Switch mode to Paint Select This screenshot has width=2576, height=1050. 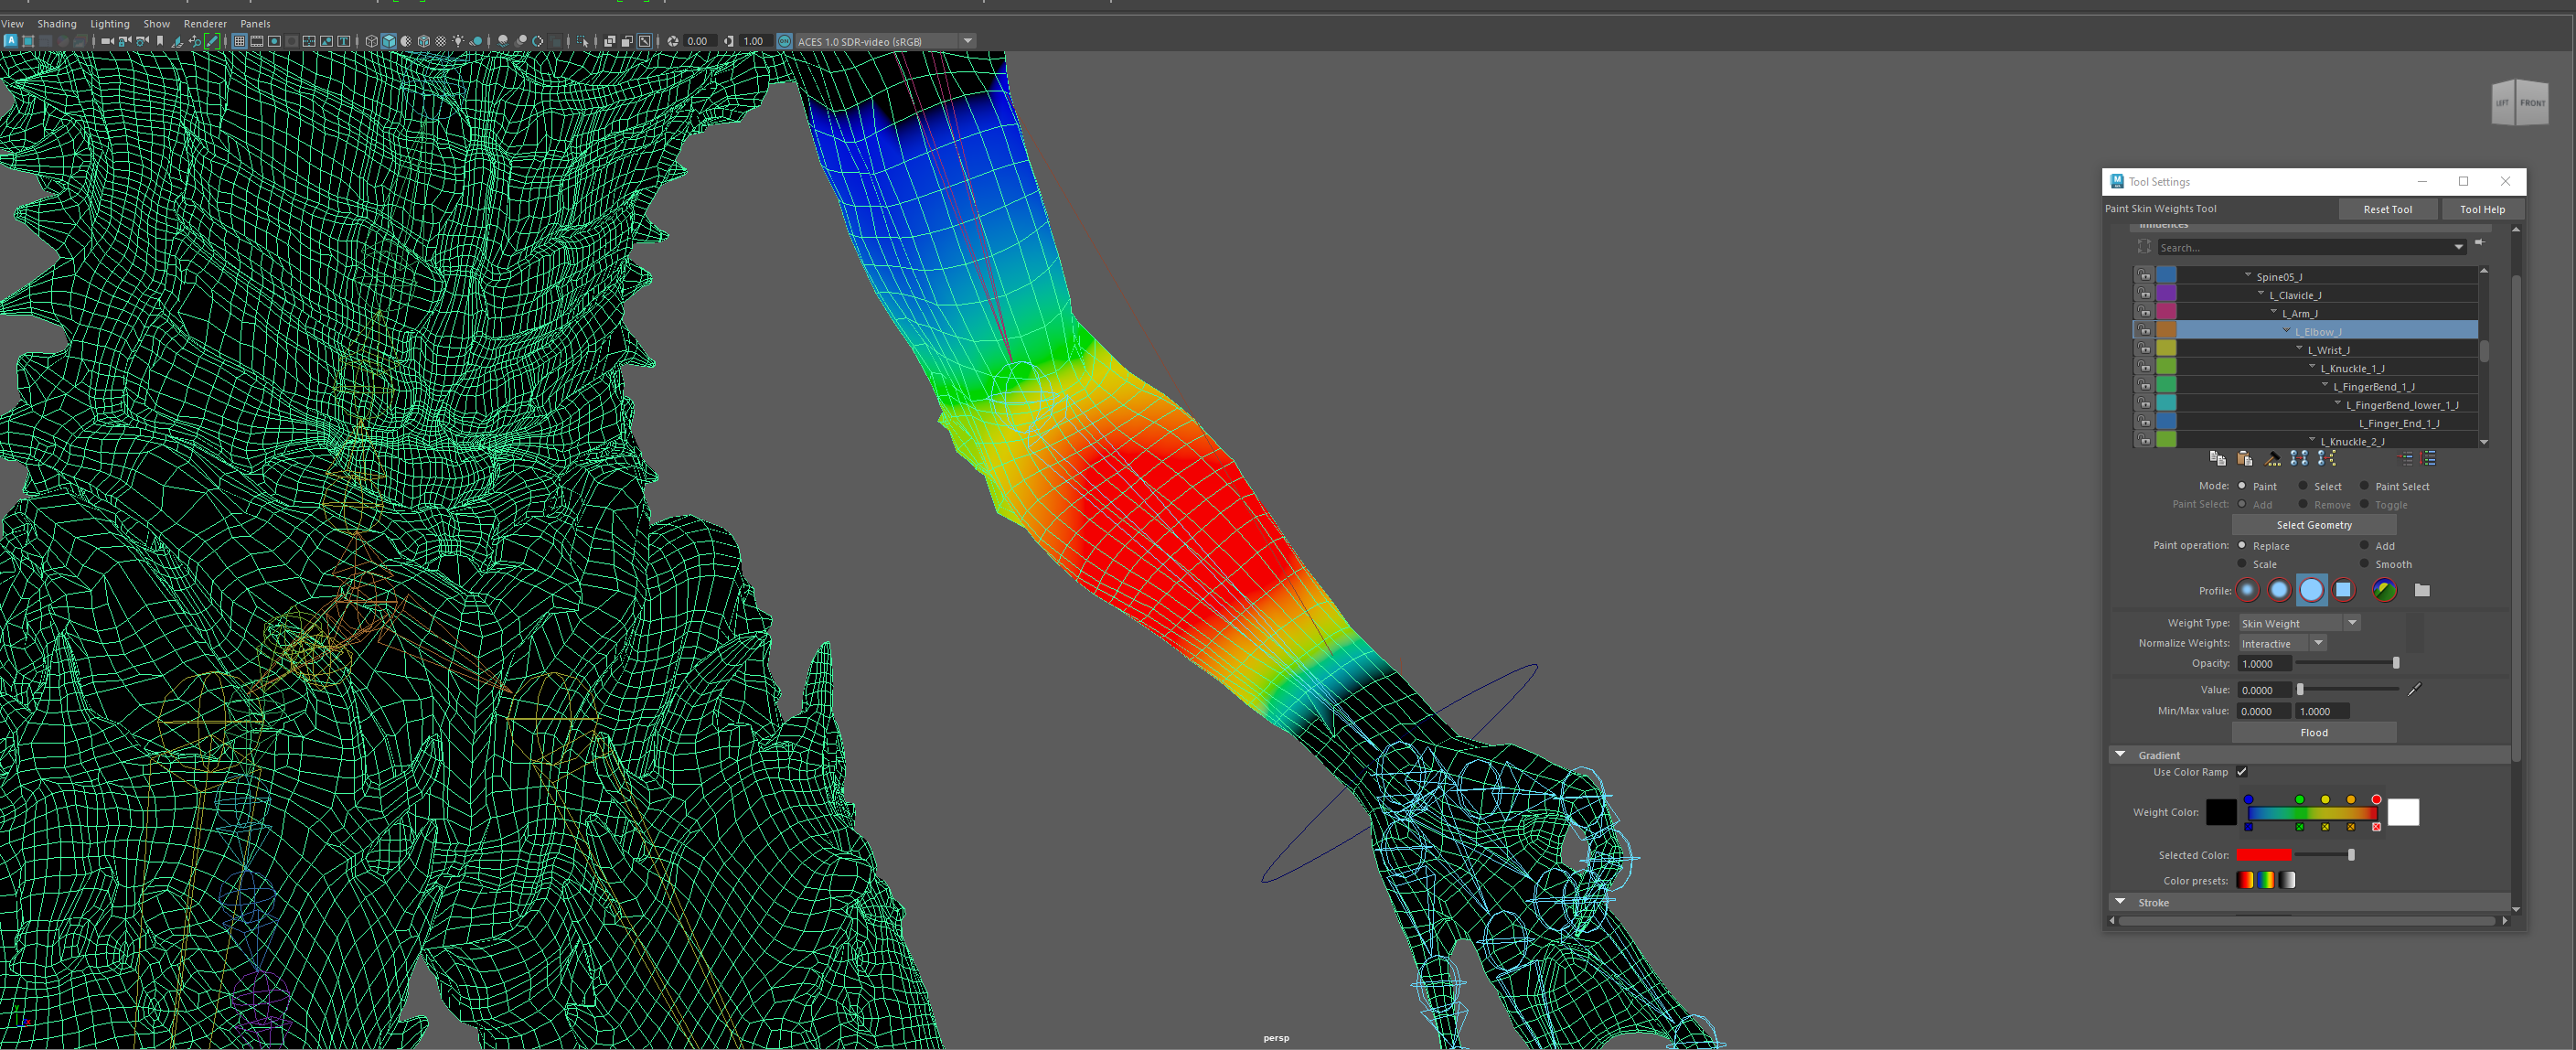(2365, 486)
